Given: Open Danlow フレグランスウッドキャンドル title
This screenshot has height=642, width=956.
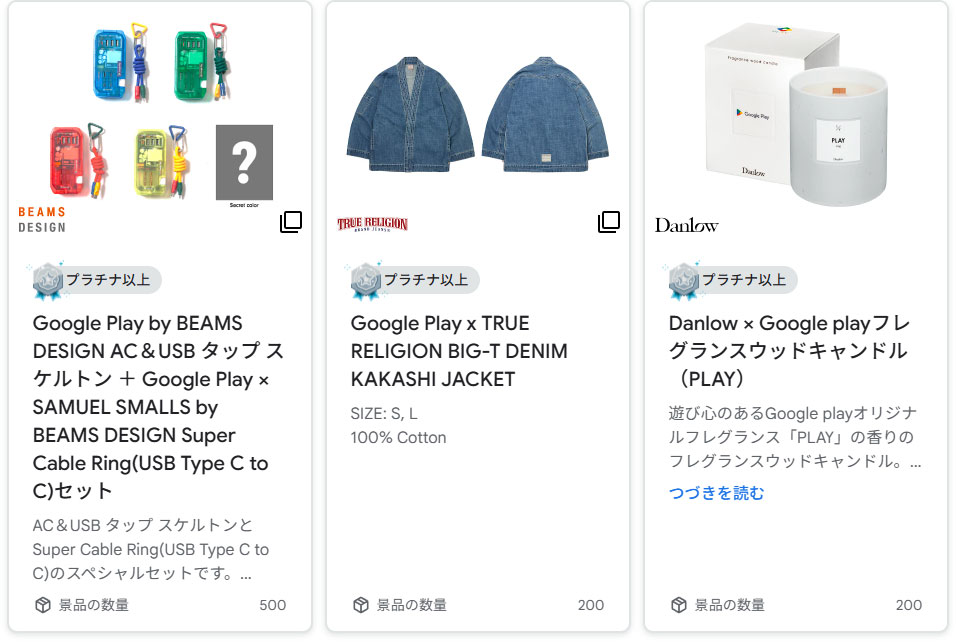Looking at the screenshot, I should [788, 351].
